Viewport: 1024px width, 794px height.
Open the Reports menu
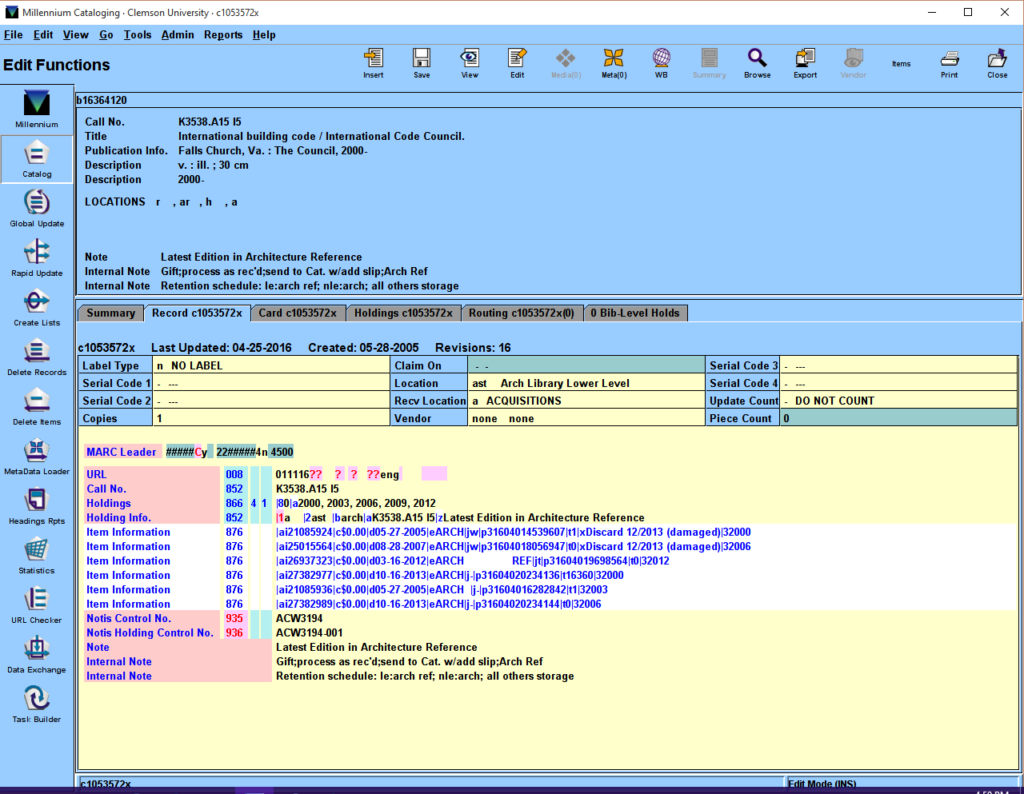[223, 35]
